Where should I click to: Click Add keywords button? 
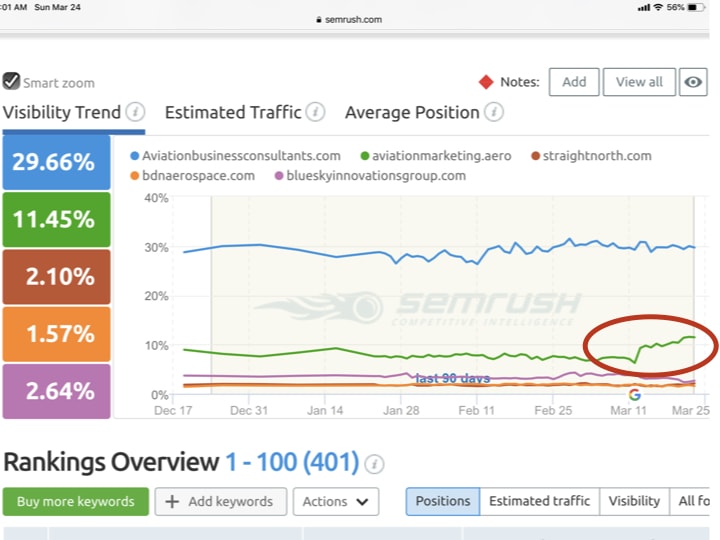[x=221, y=501]
